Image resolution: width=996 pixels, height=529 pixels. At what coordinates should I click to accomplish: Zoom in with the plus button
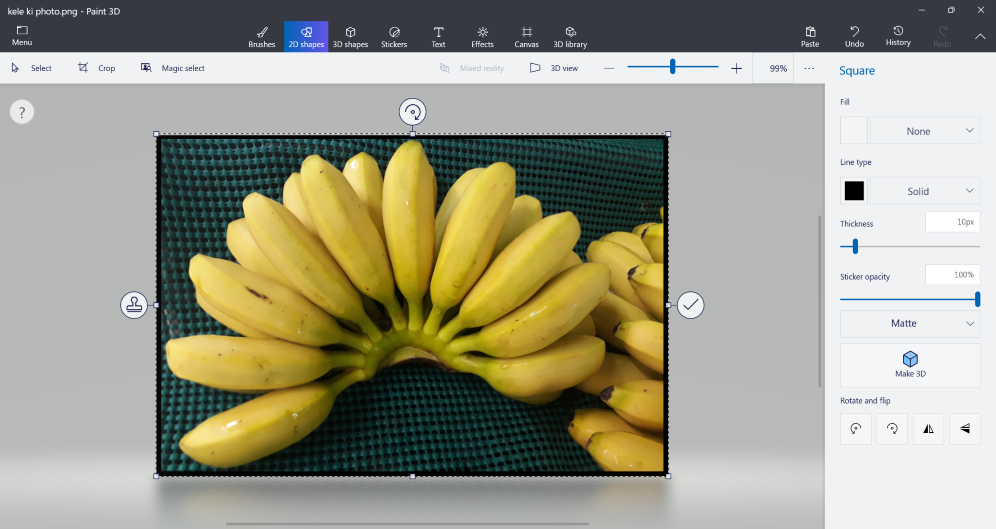[736, 68]
